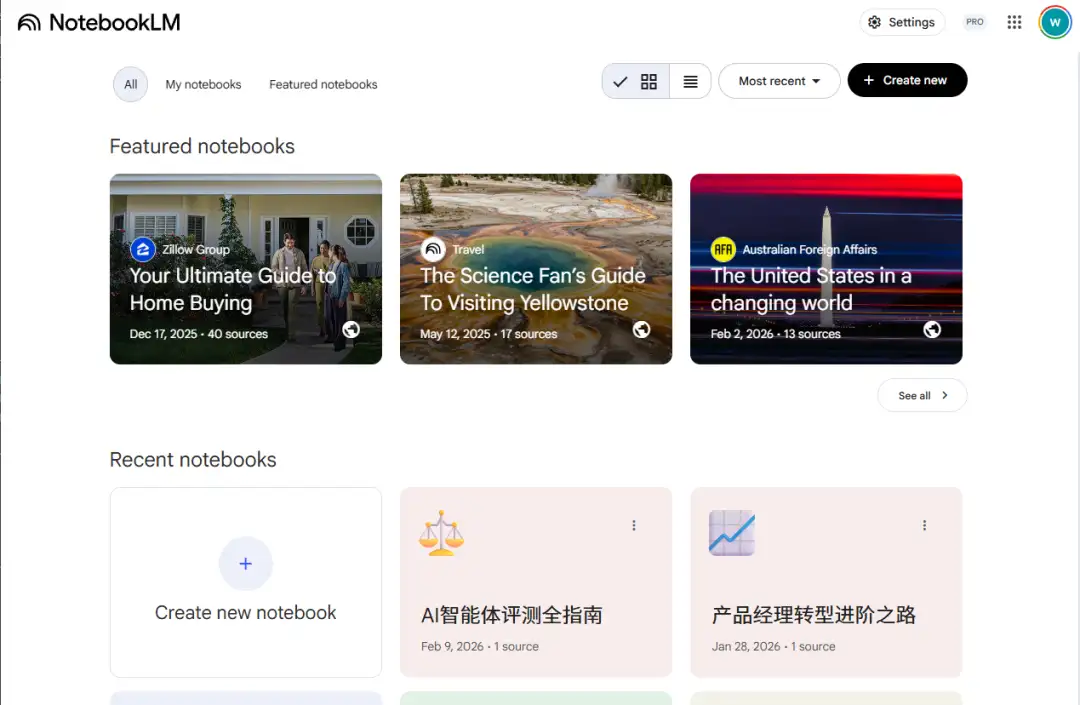Screen dimensions: 1080x705
Task: Click the Australian Foreign Affairs AFA logo
Action: 723,249
